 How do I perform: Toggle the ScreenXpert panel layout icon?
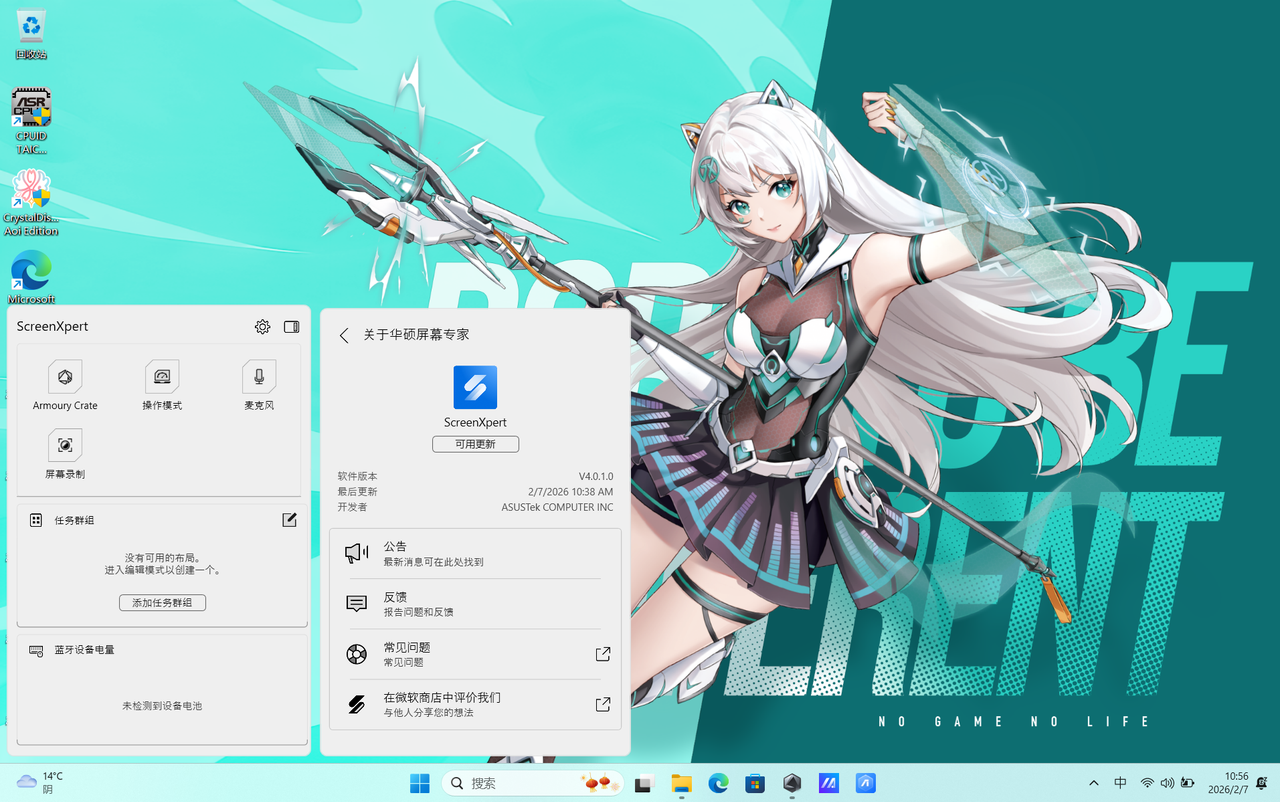point(292,327)
